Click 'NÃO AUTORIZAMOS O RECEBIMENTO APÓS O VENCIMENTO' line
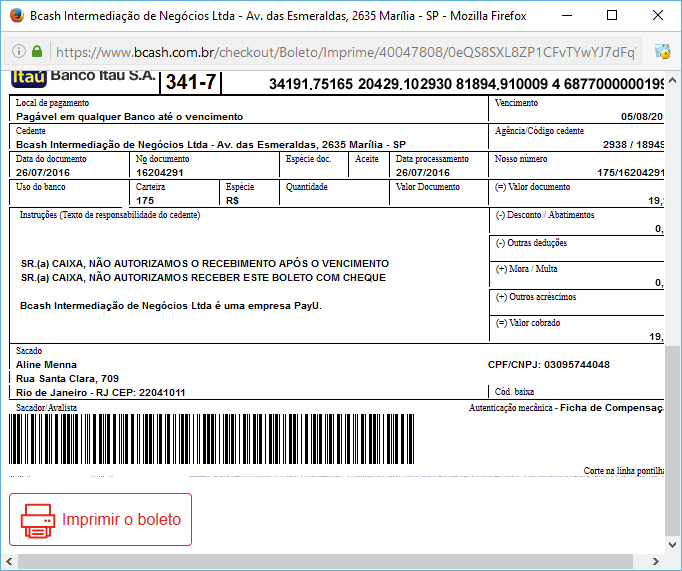682x571 pixels. point(205,264)
